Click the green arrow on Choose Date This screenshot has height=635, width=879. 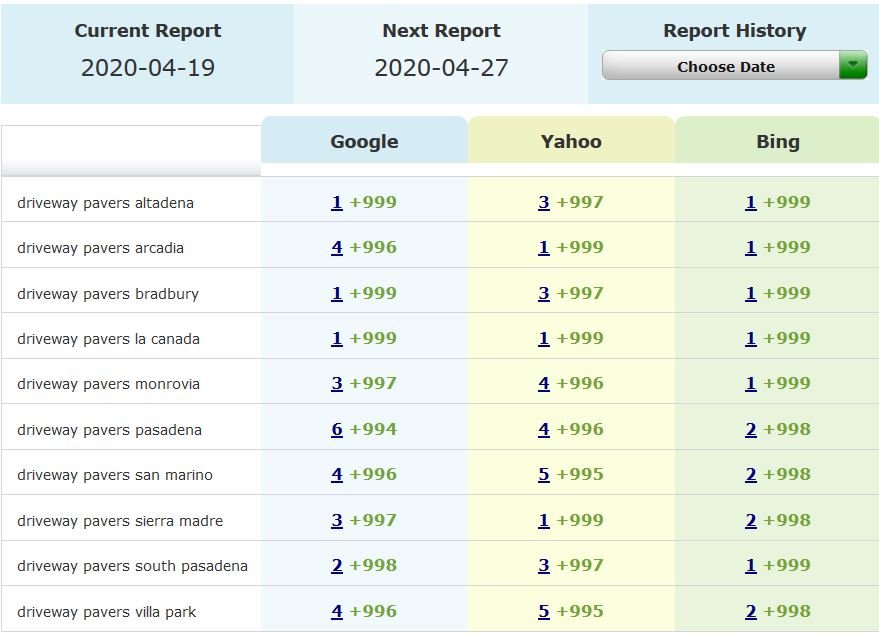click(853, 66)
